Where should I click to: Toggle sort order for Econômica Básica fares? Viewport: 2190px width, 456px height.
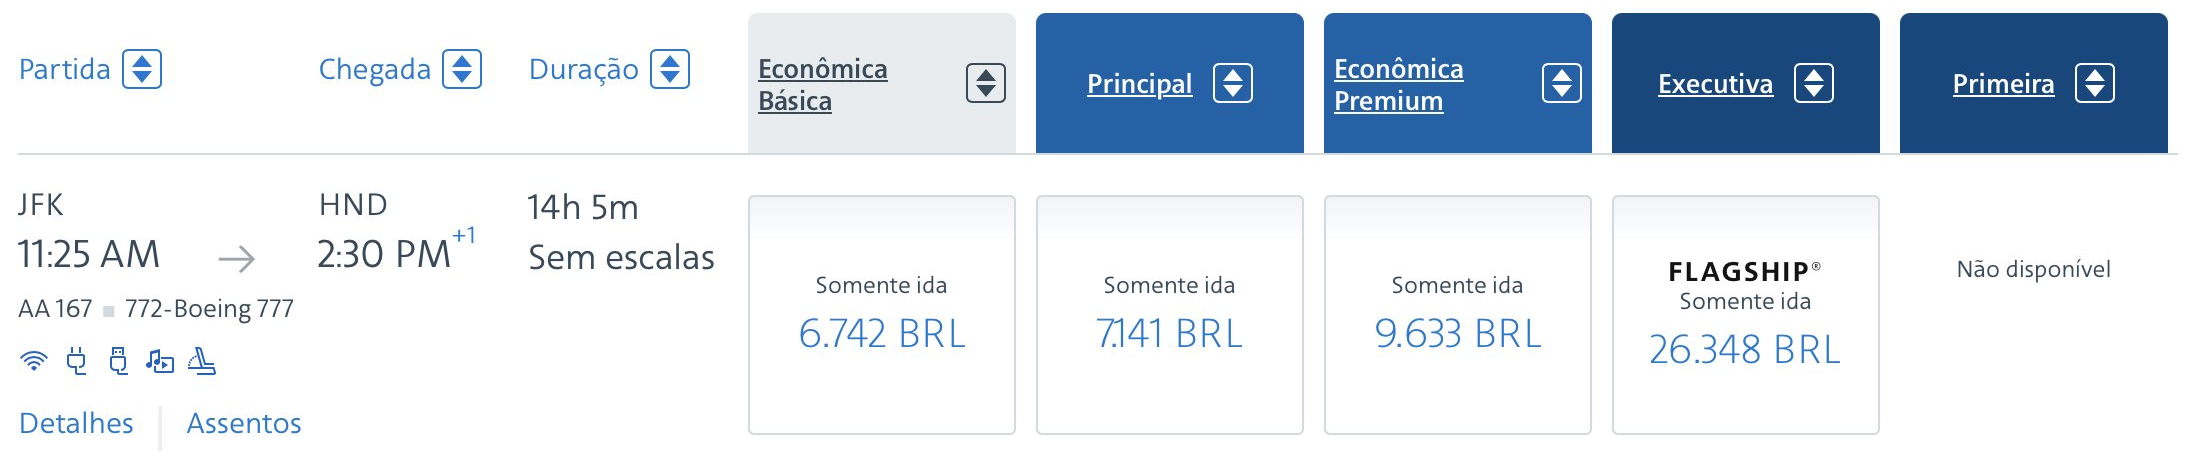986,83
